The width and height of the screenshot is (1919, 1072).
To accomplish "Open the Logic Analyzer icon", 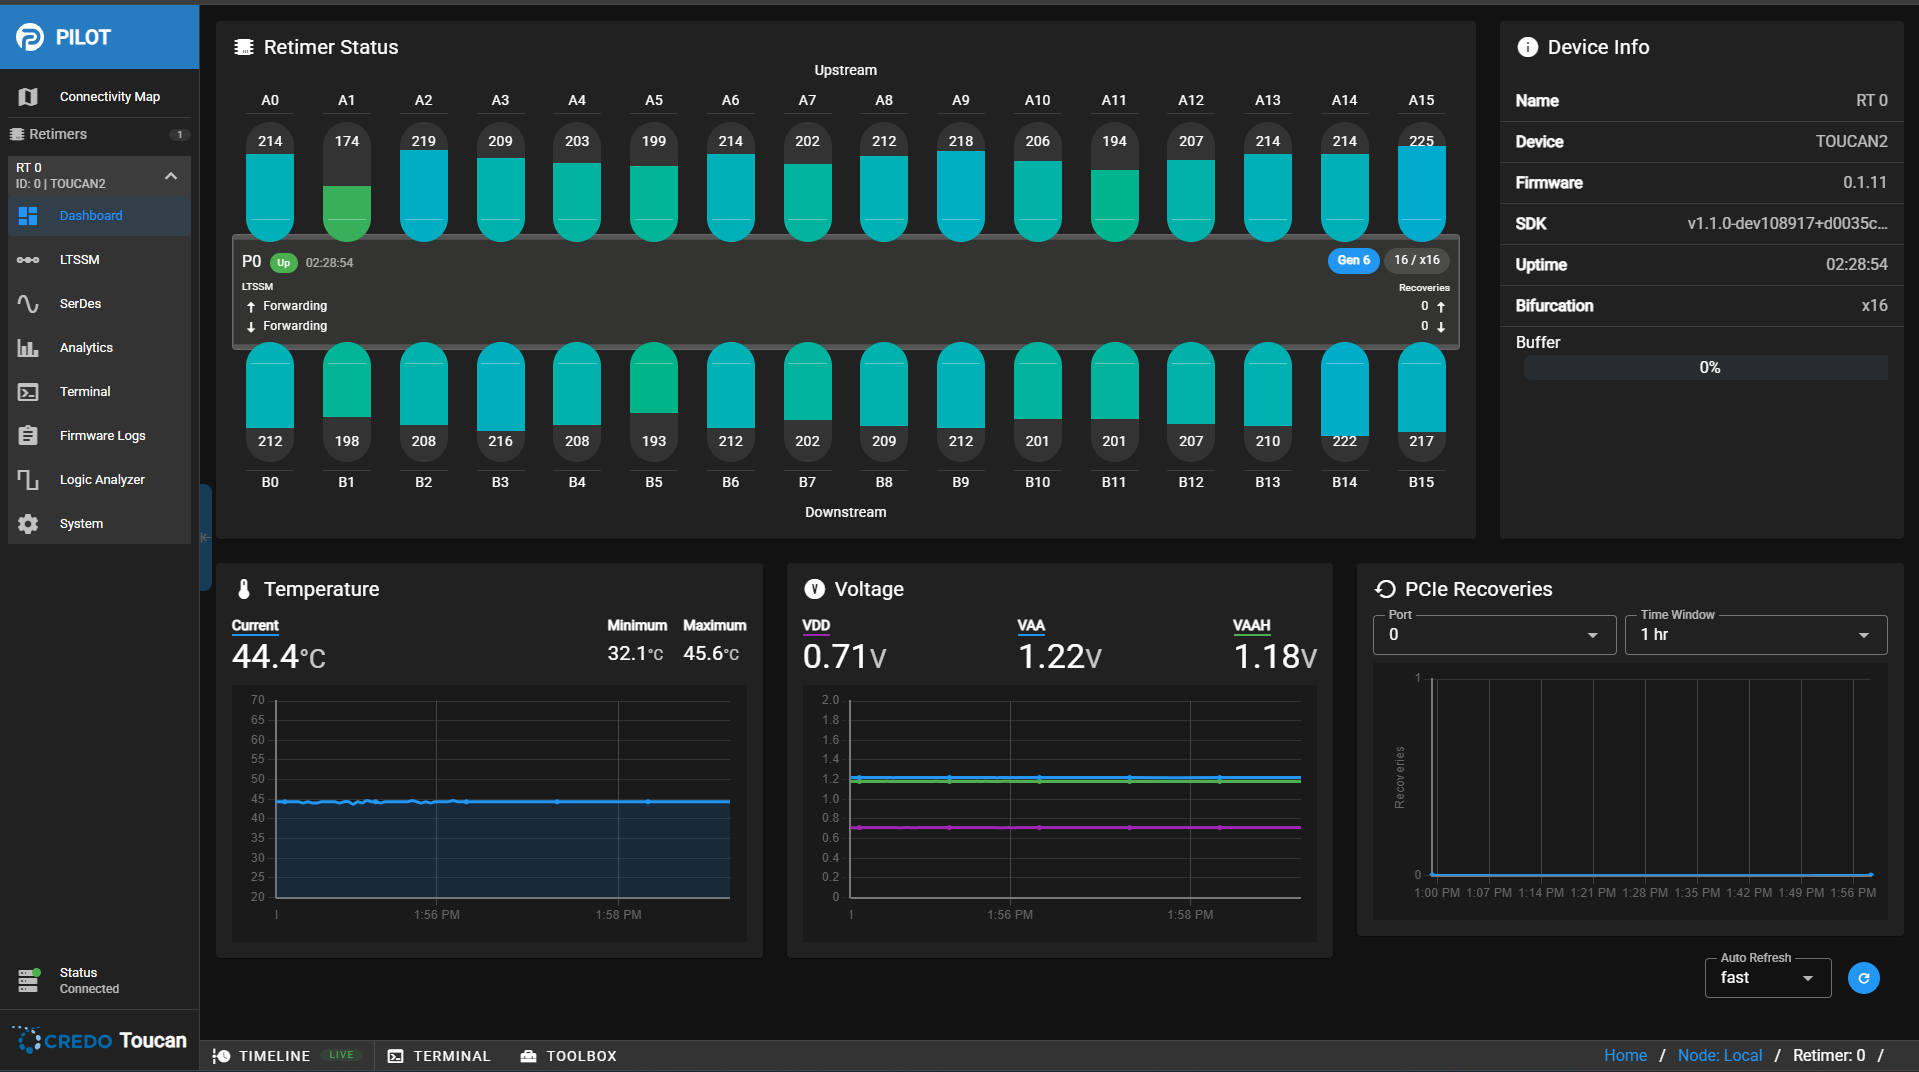I will [x=28, y=480].
